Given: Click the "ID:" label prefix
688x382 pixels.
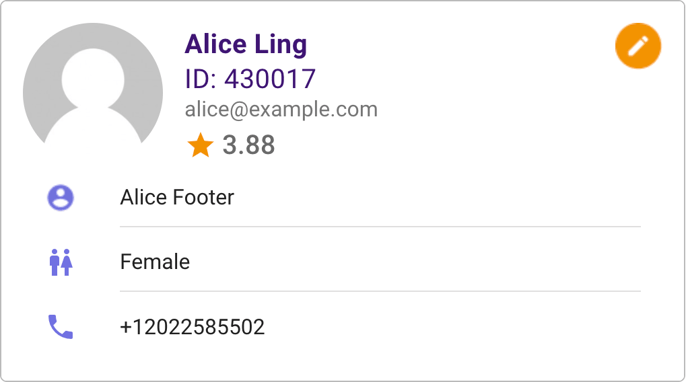Looking at the screenshot, I should [201, 79].
